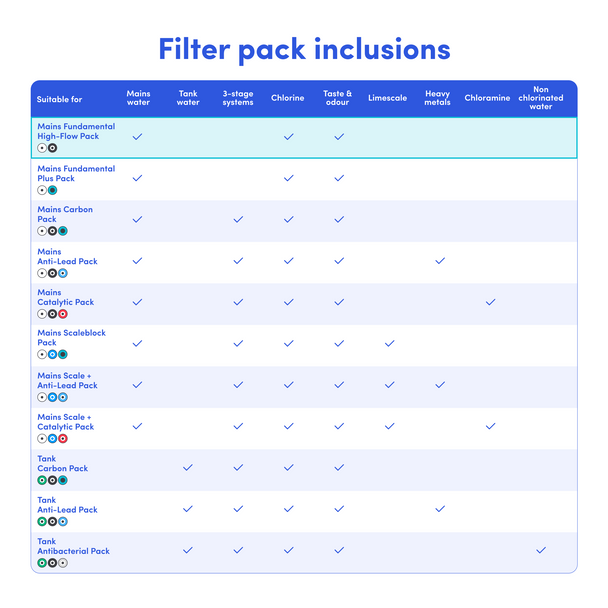Click the Taste & odour column header

337,98
